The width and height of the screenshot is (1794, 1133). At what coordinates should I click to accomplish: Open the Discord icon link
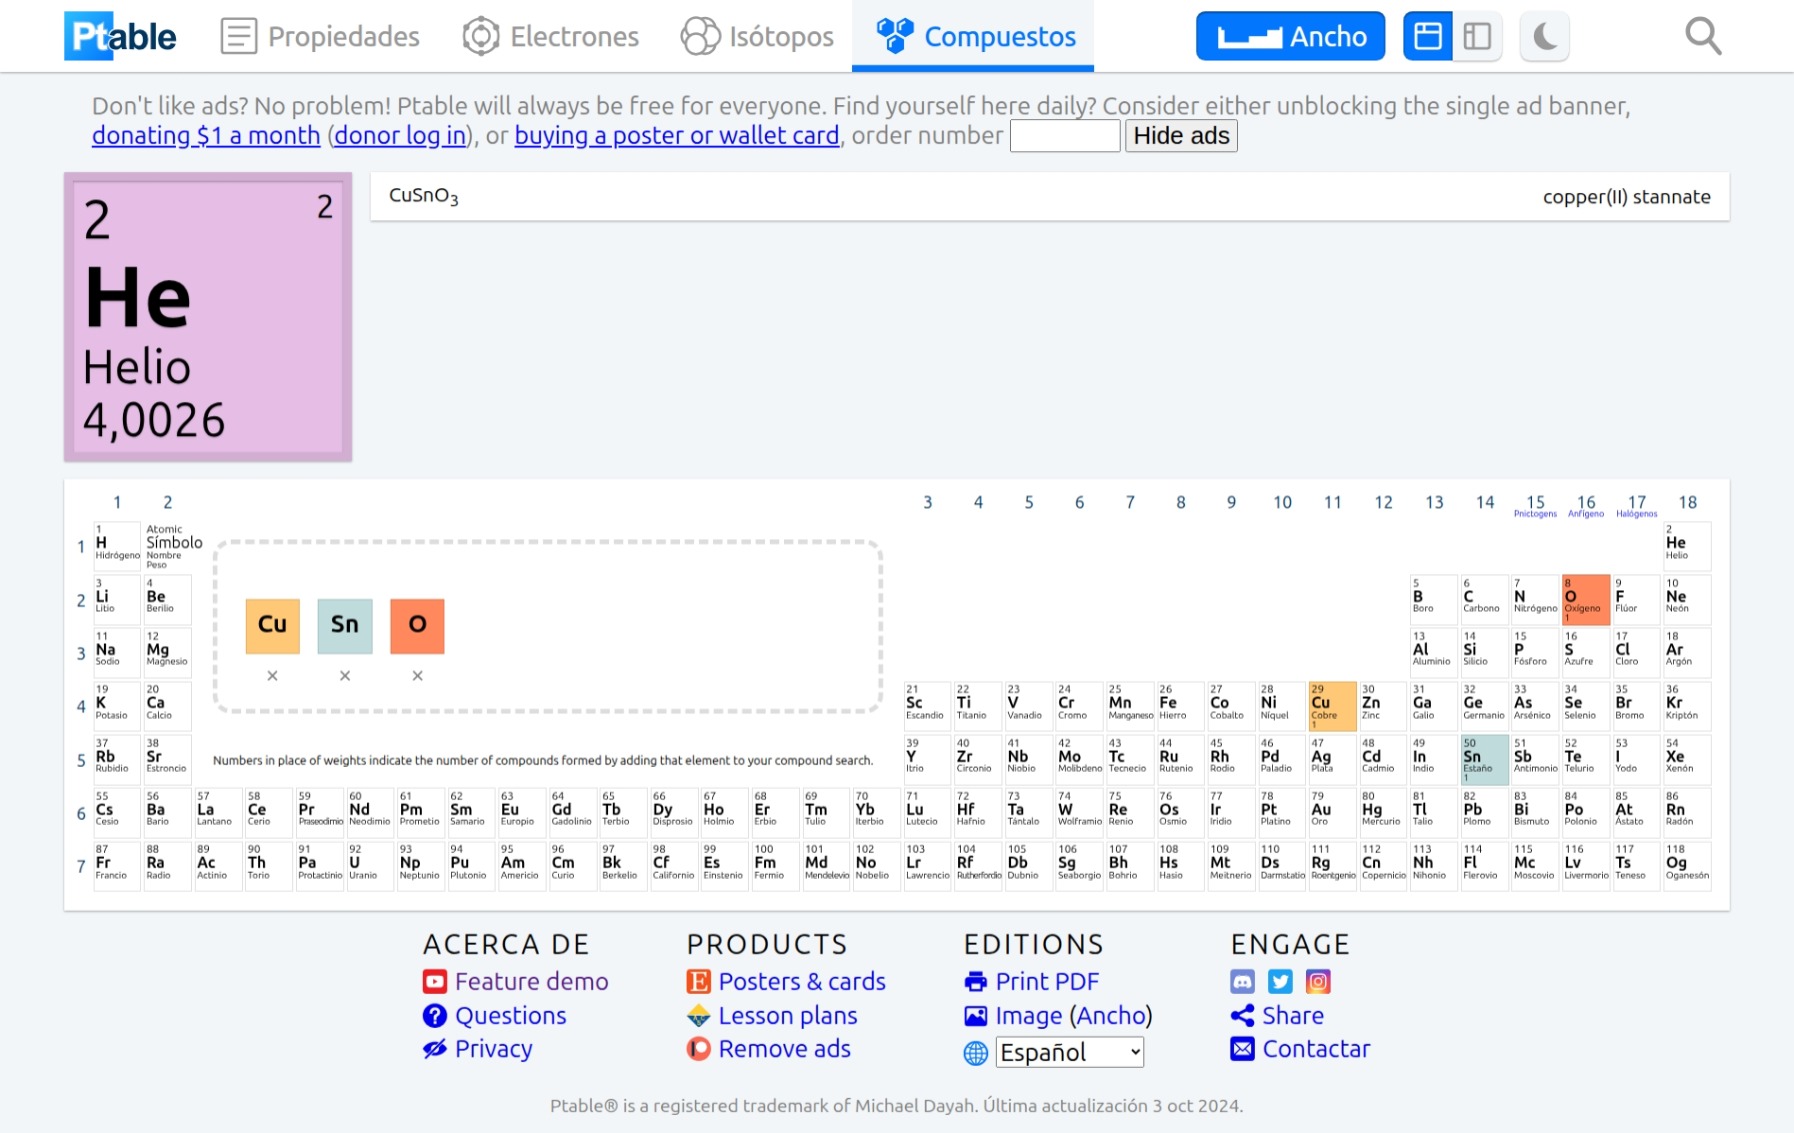1242,982
